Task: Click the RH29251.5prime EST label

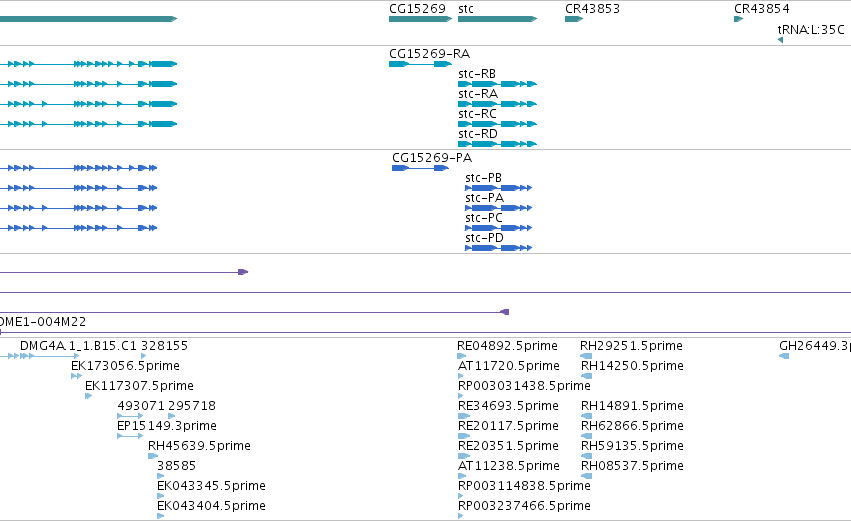Action: tap(631, 346)
